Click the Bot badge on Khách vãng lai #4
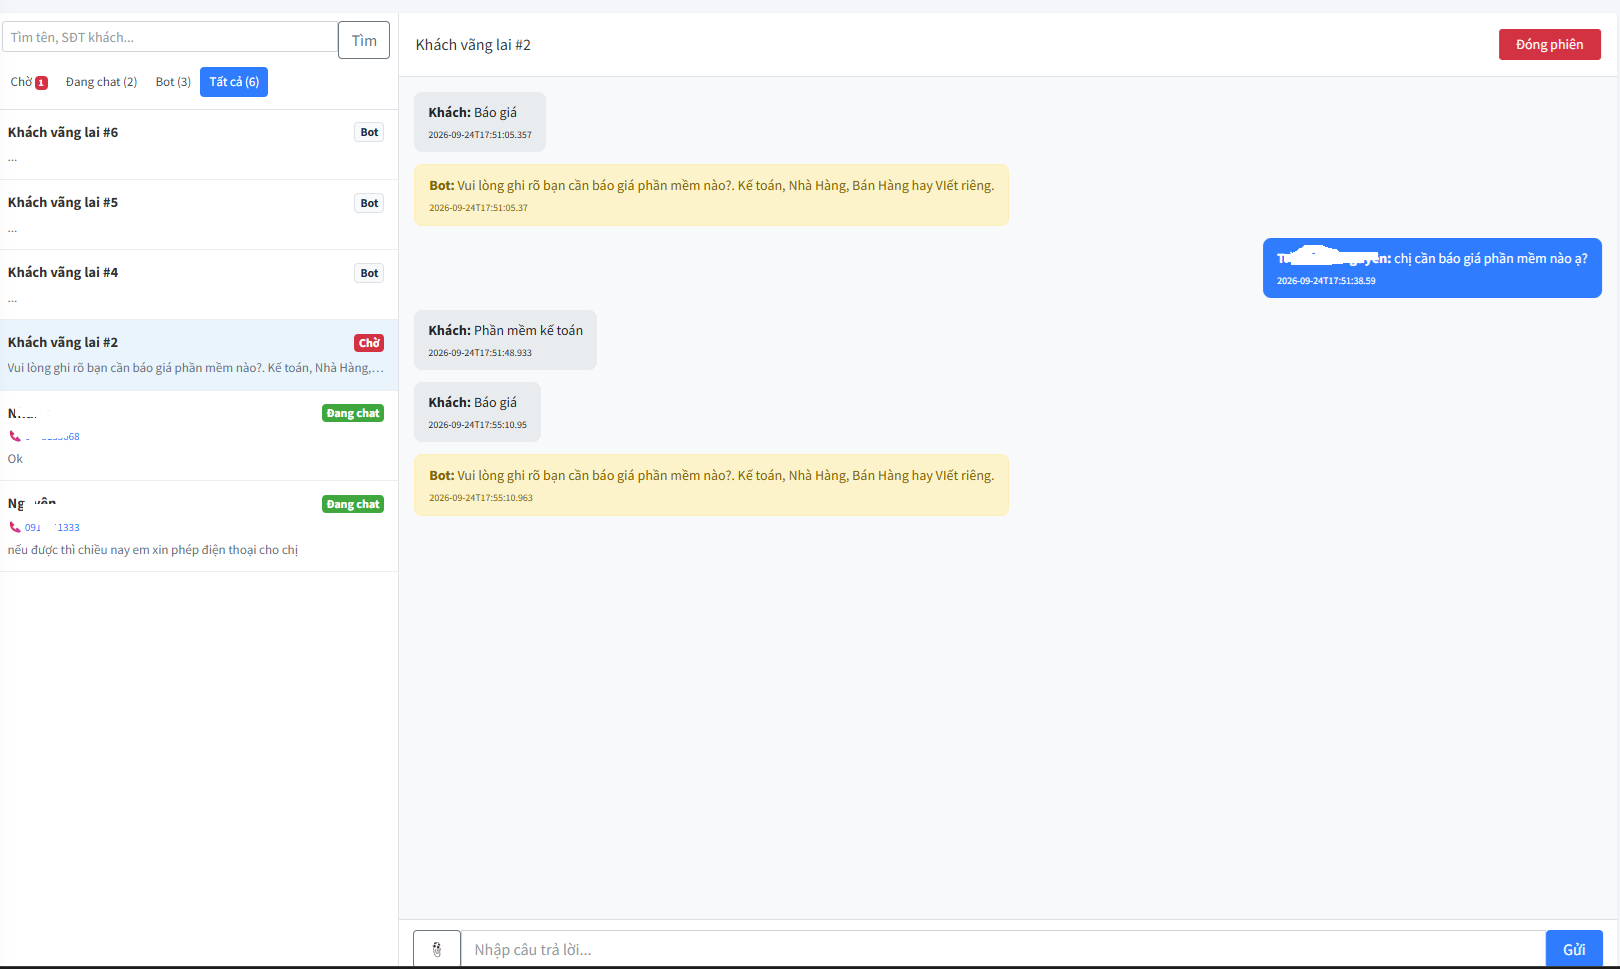The height and width of the screenshot is (969, 1620). pyautogui.click(x=369, y=273)
